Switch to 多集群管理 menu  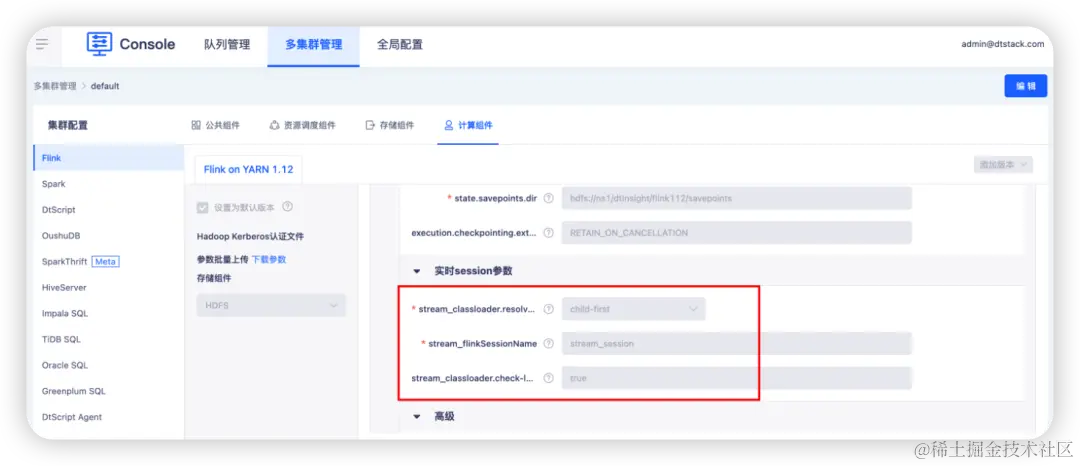313,45
